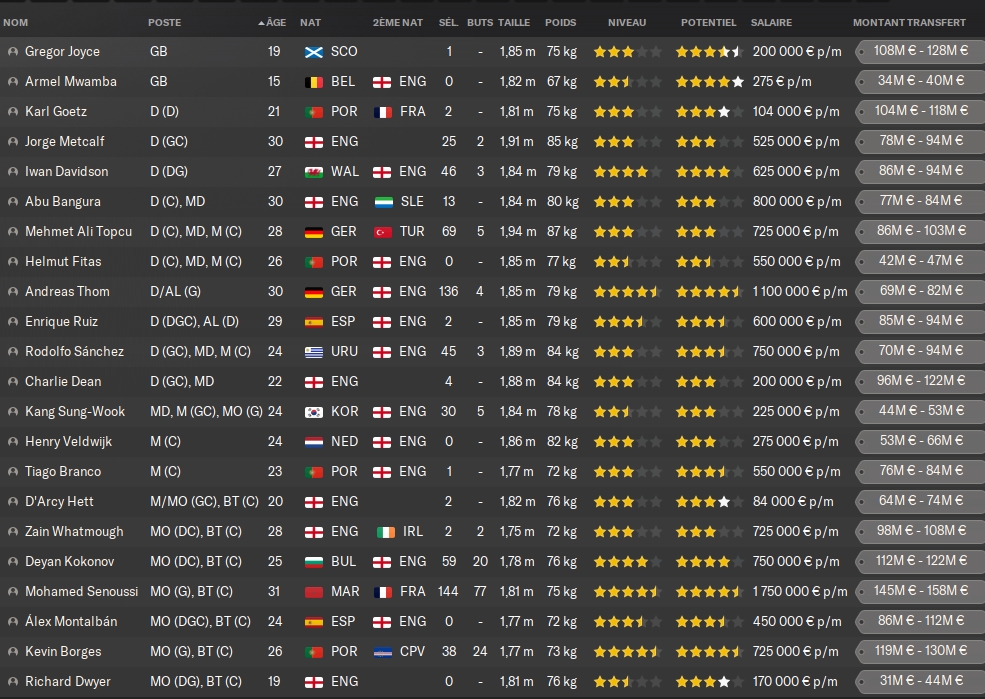Click the Cape Verde flag for Kevin Borges
The image size is (985, 699).
tap(383, 652)
